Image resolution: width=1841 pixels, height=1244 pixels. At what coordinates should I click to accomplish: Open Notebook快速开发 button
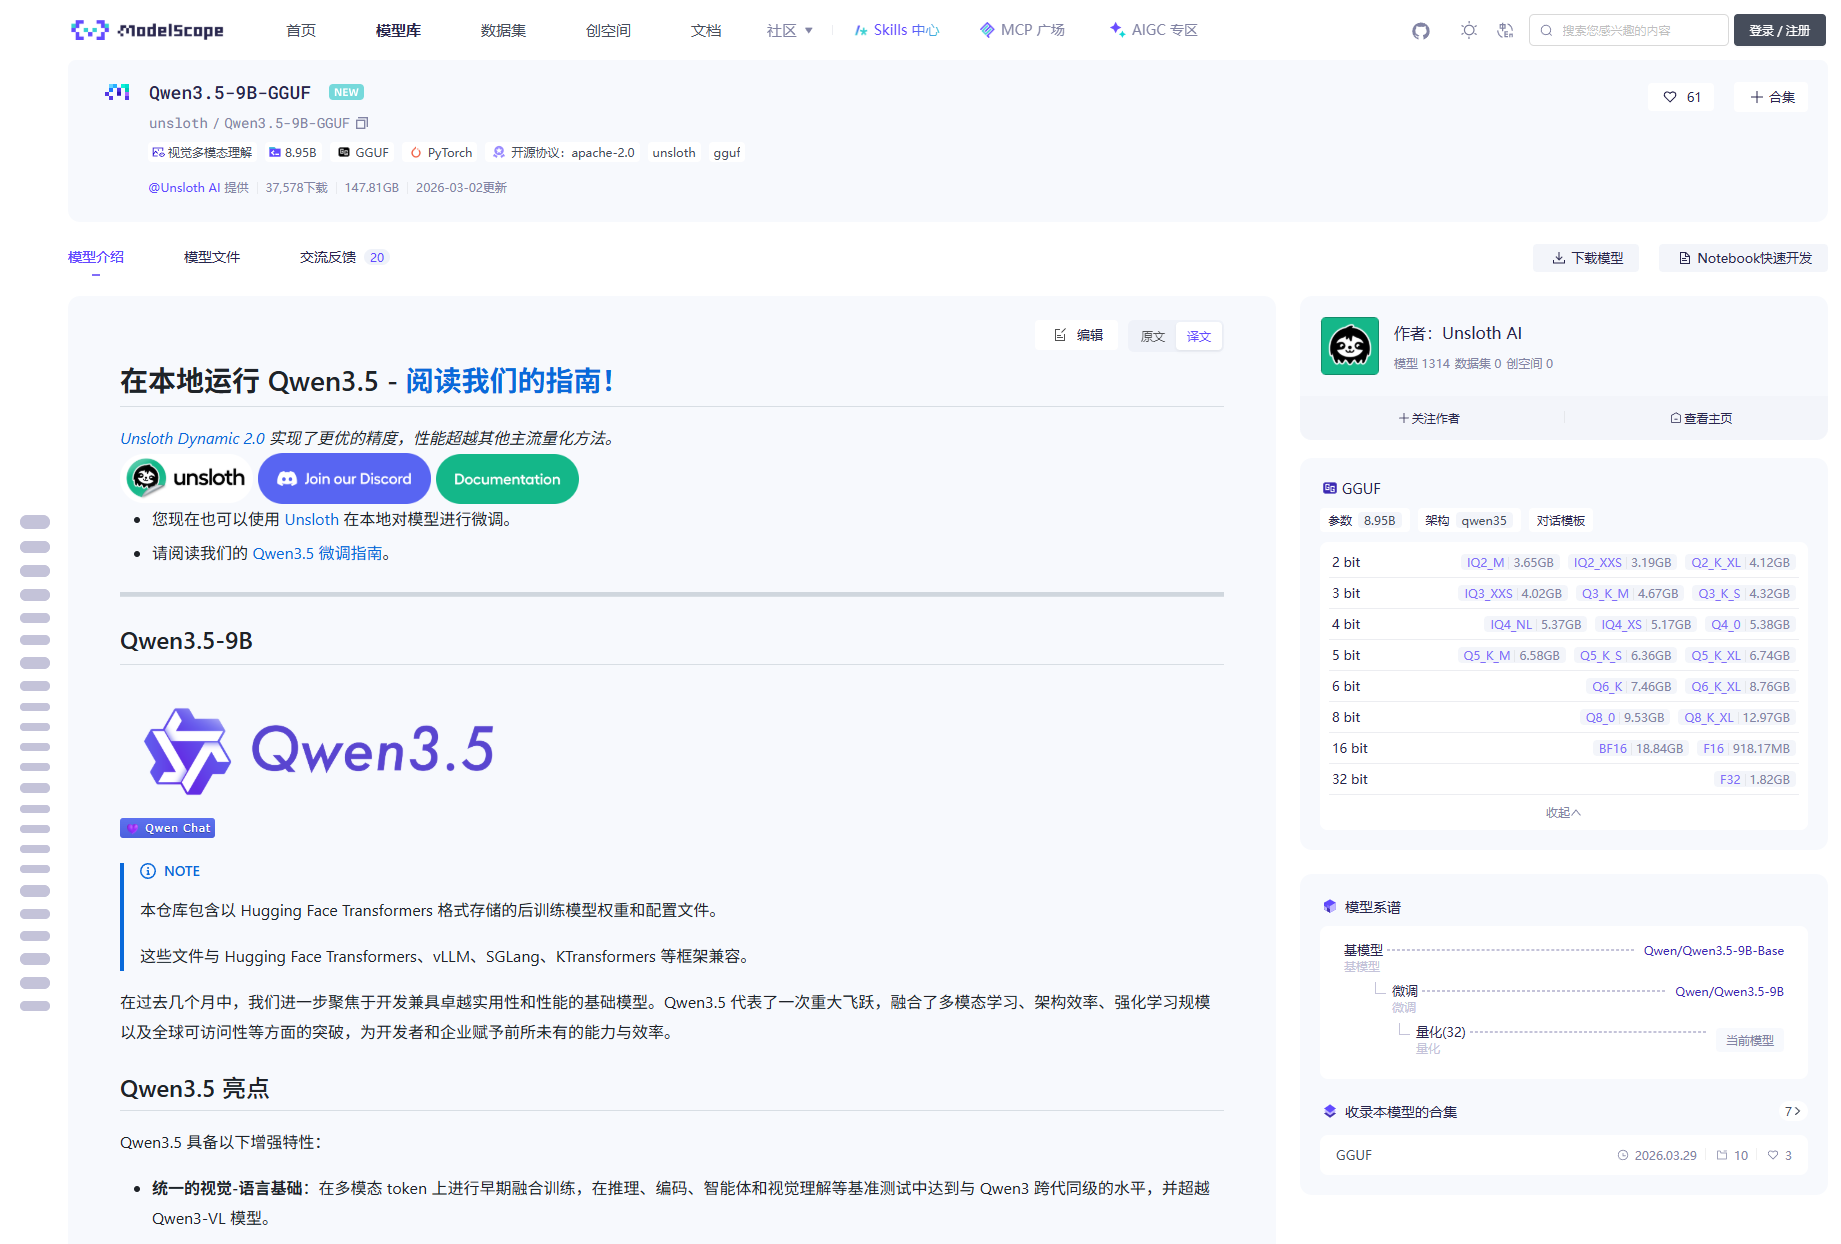point(1744,258)
